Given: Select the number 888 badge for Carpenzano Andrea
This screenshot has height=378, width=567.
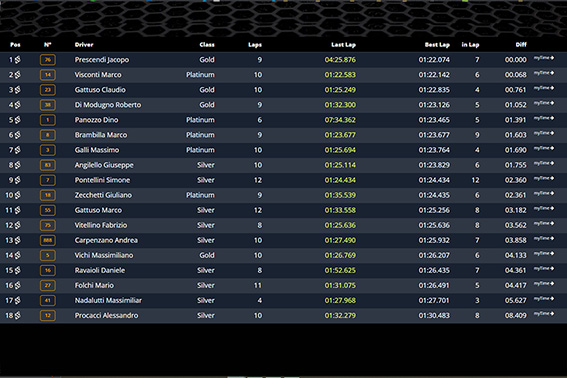Looking at the screenshot, I should (x=48, y=240).
